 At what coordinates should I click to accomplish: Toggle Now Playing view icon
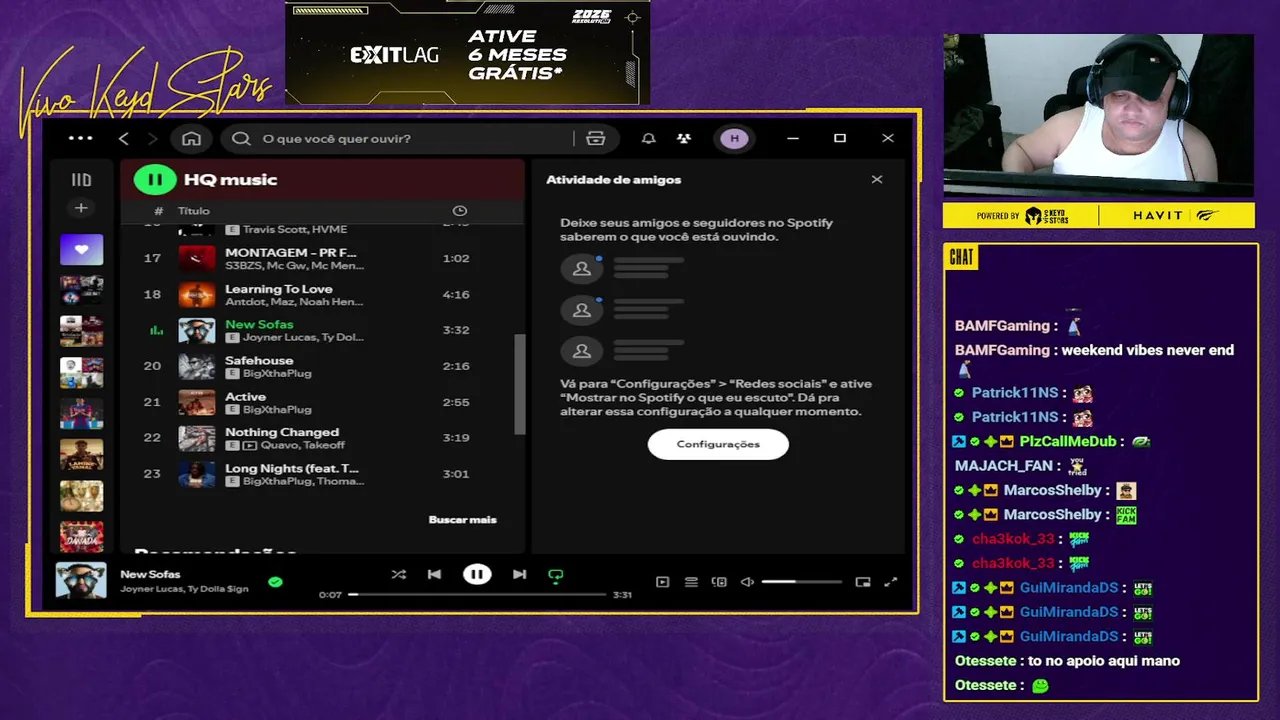coord(662,582)
